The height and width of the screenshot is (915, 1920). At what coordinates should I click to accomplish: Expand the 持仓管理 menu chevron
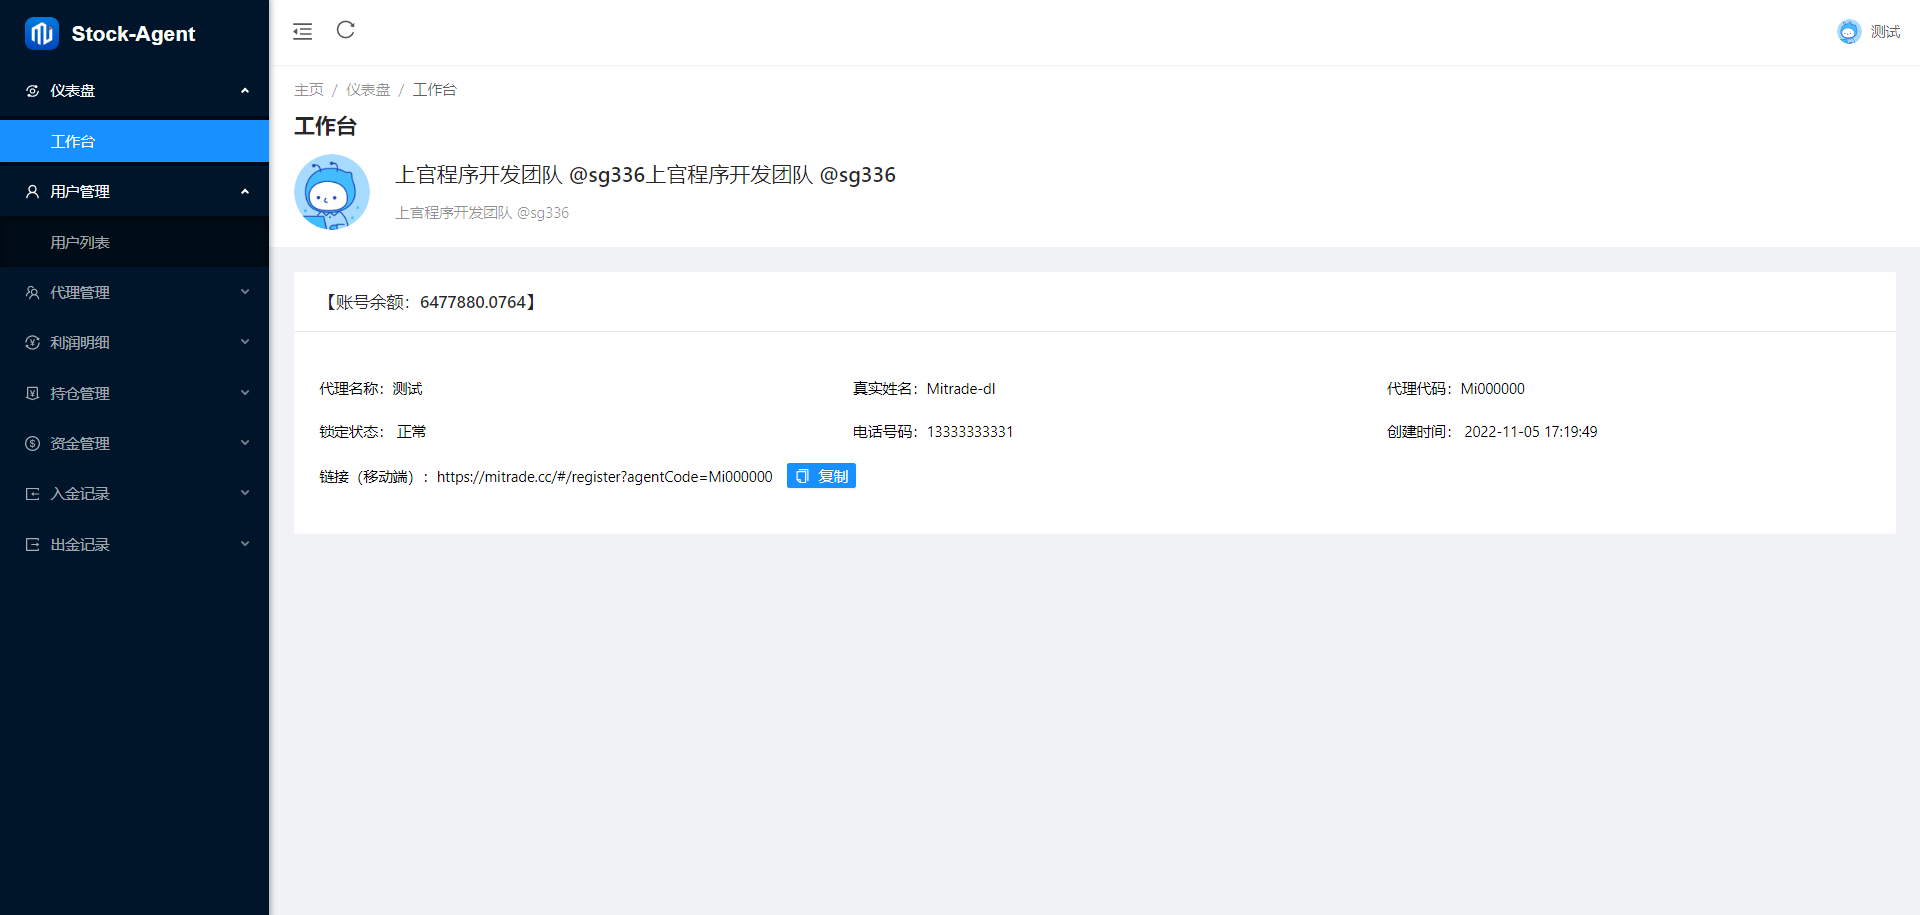[245, 393]
